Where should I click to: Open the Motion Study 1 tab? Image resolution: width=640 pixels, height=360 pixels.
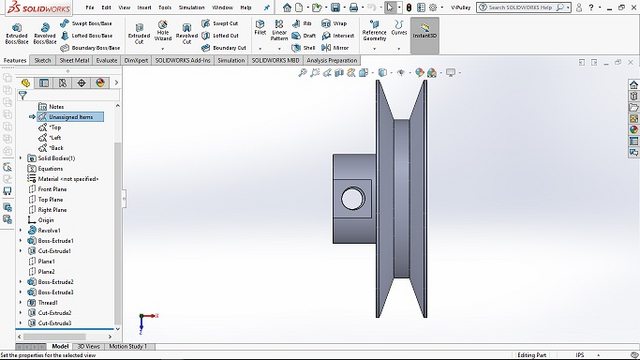128,346
